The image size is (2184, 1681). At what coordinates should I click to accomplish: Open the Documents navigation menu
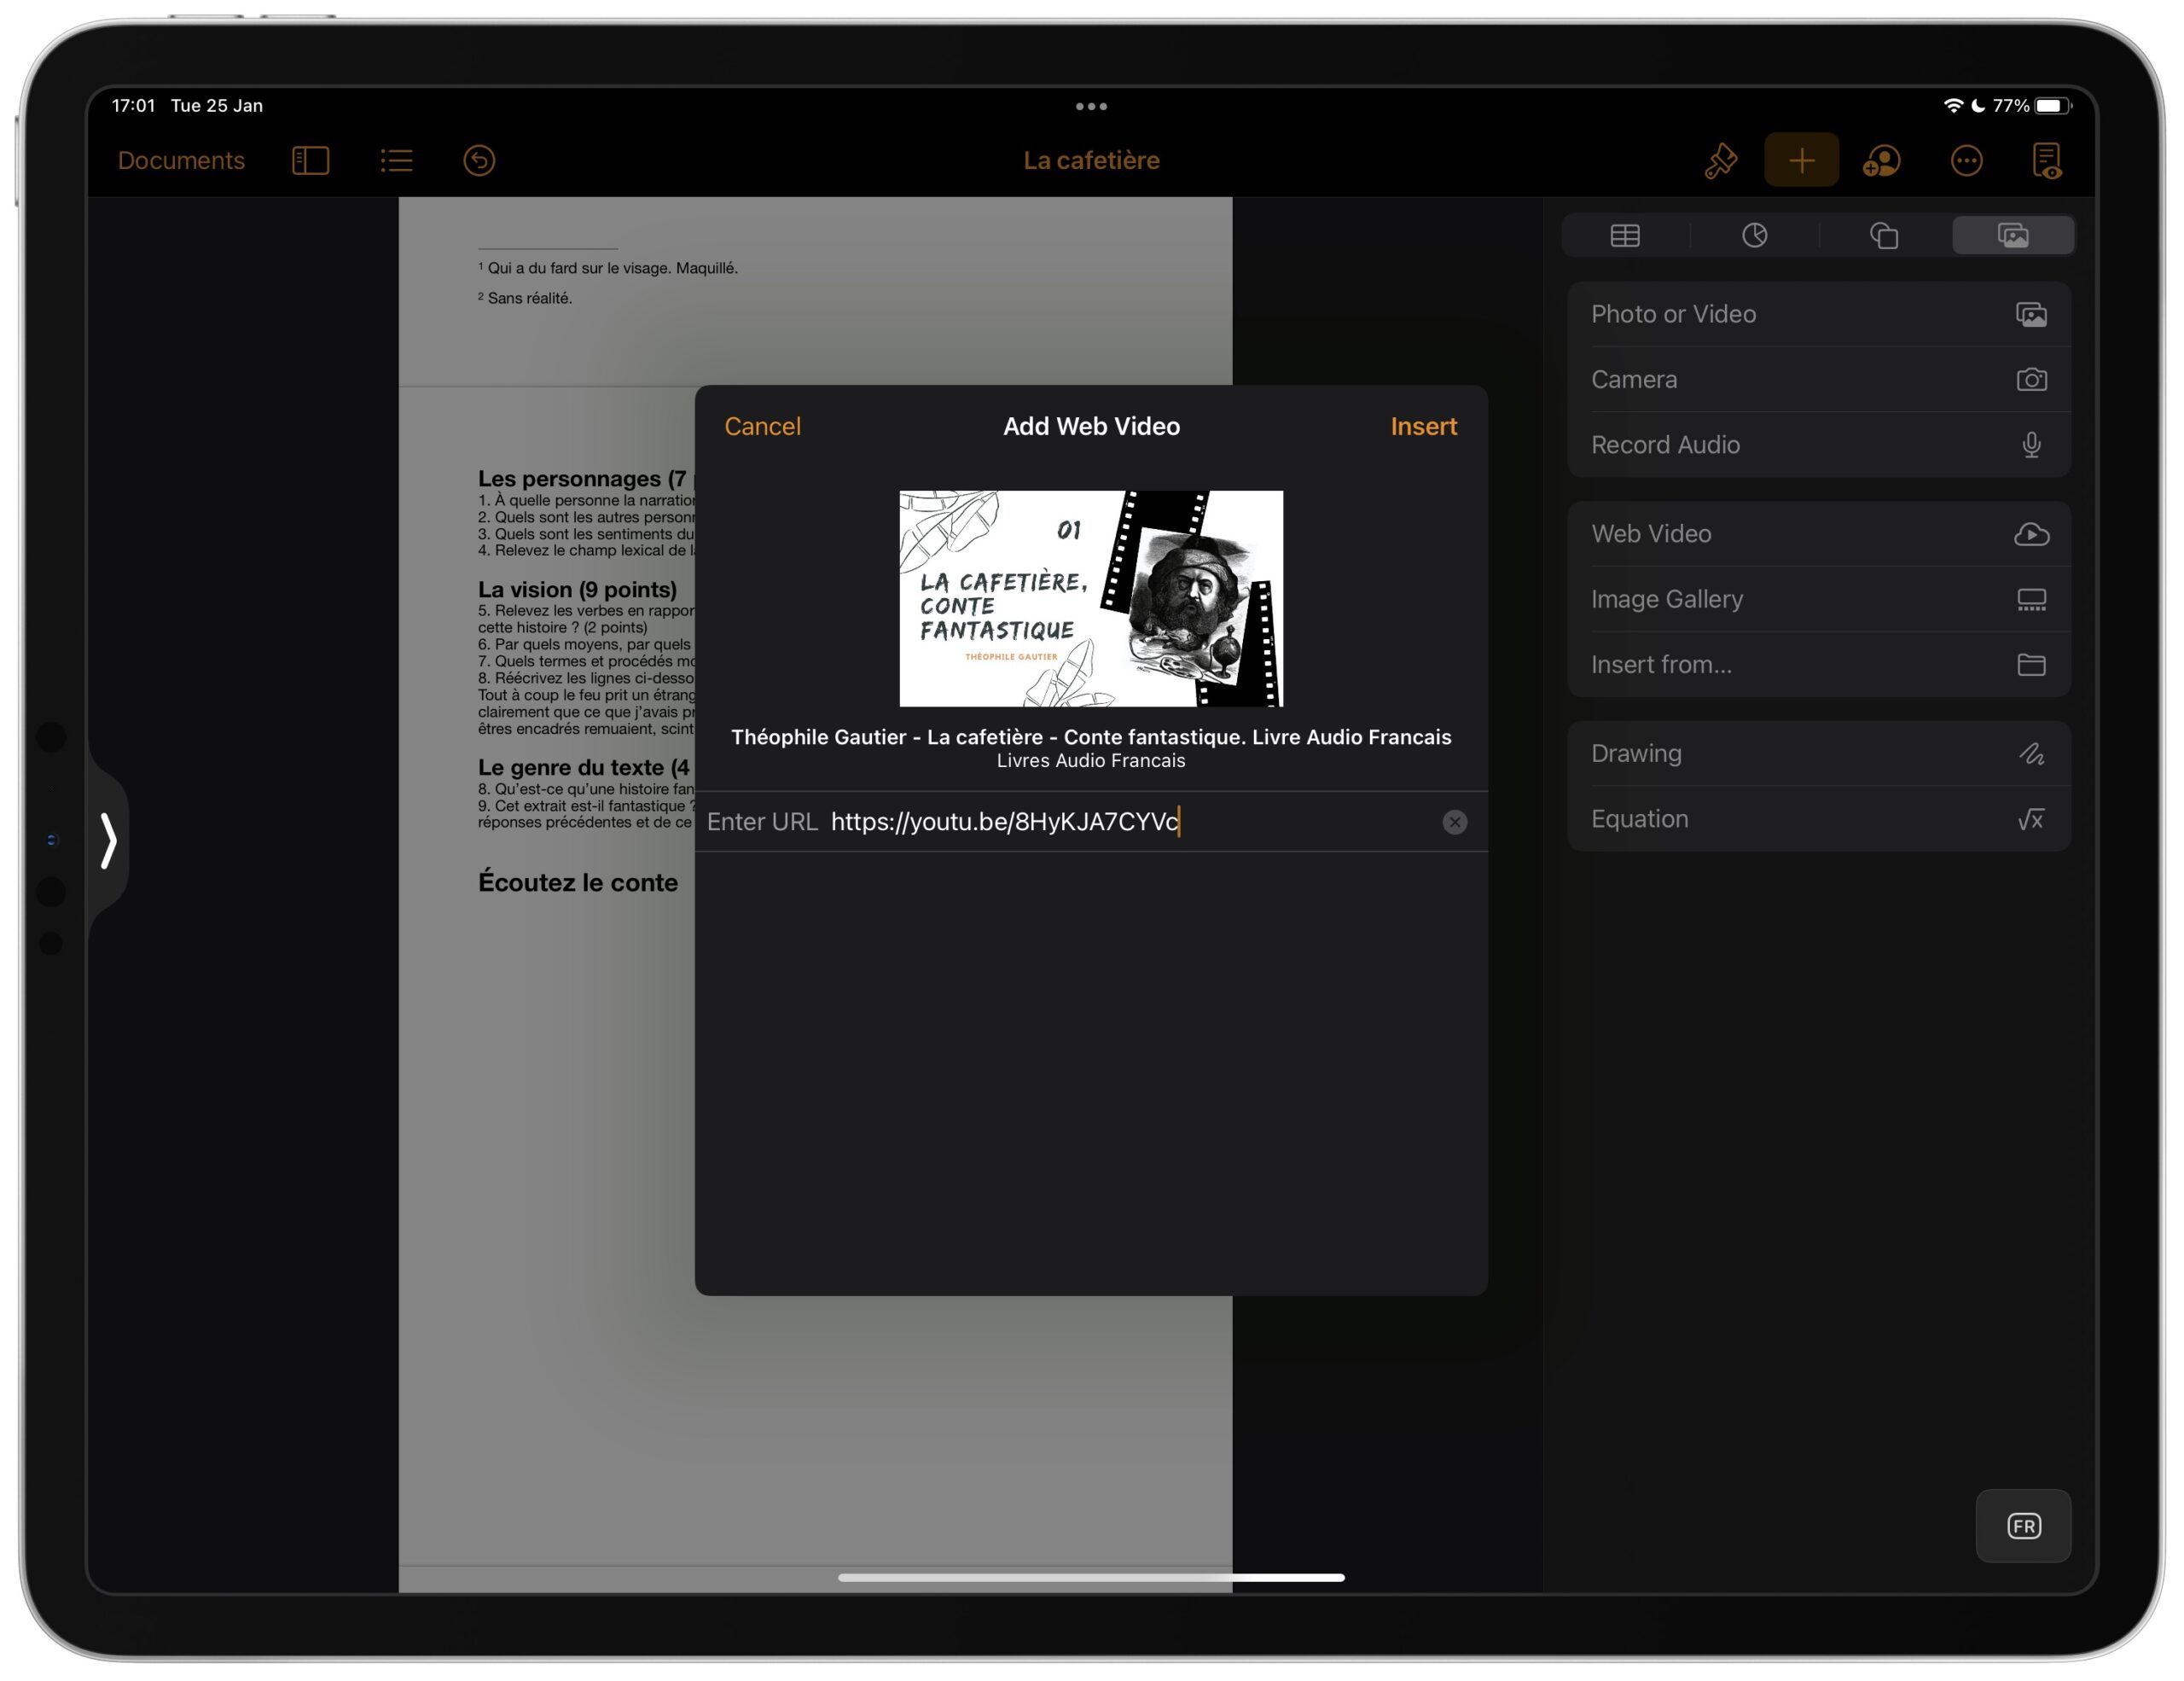180,159
